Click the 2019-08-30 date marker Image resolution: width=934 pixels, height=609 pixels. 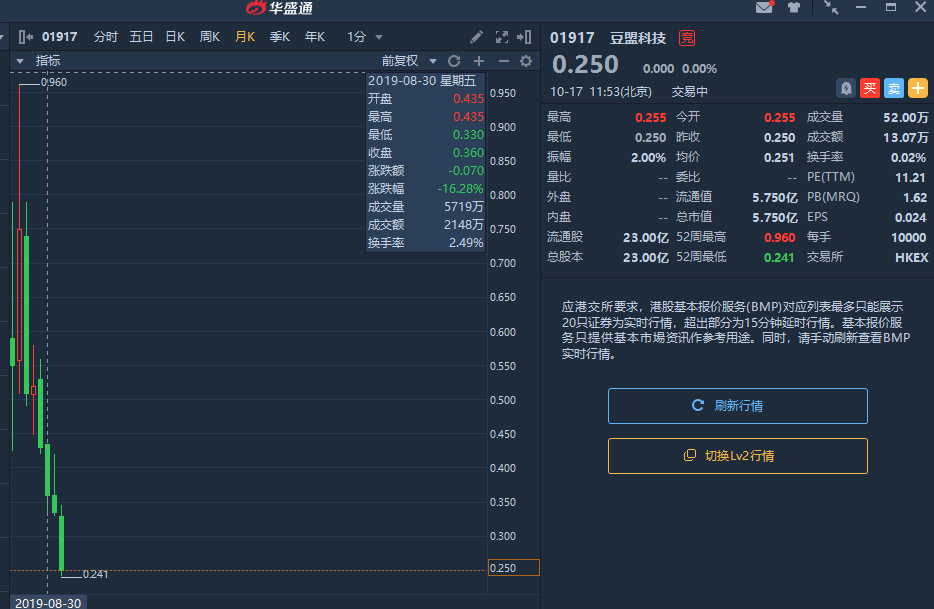48,602
